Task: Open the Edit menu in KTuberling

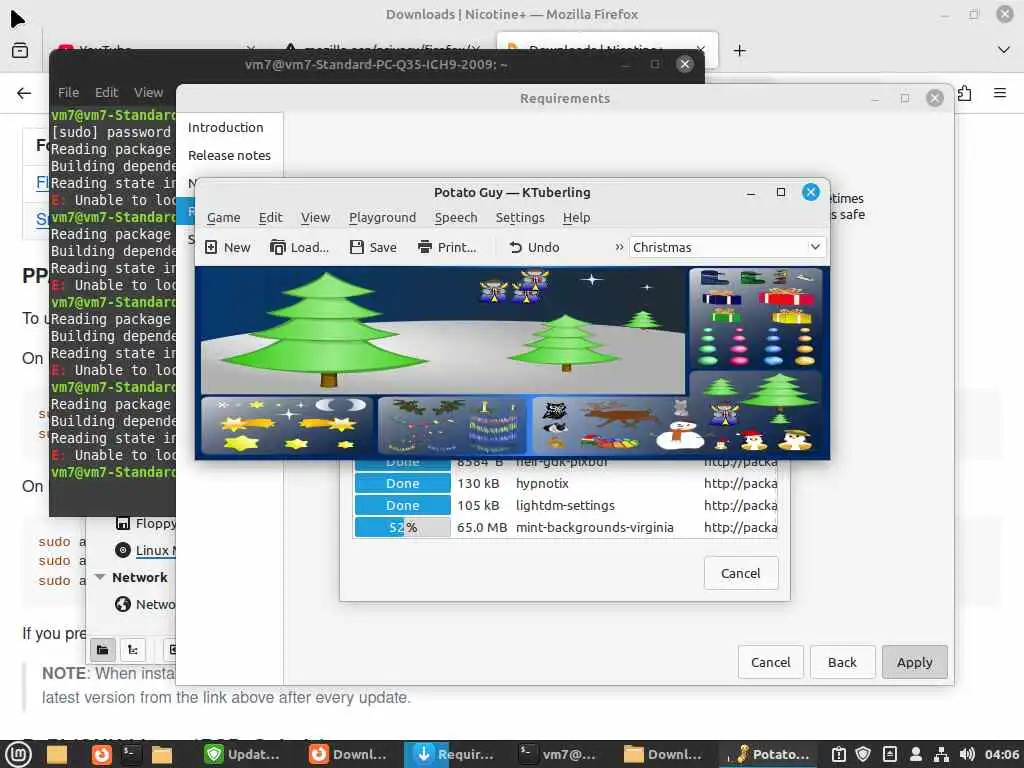Action: (x=270, y=217)
